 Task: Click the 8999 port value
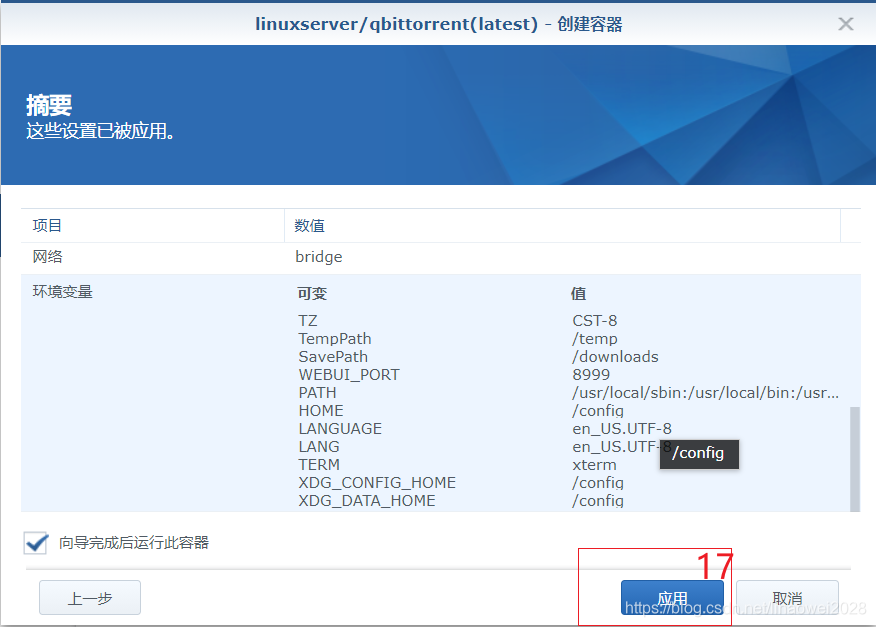click(591, 374)
